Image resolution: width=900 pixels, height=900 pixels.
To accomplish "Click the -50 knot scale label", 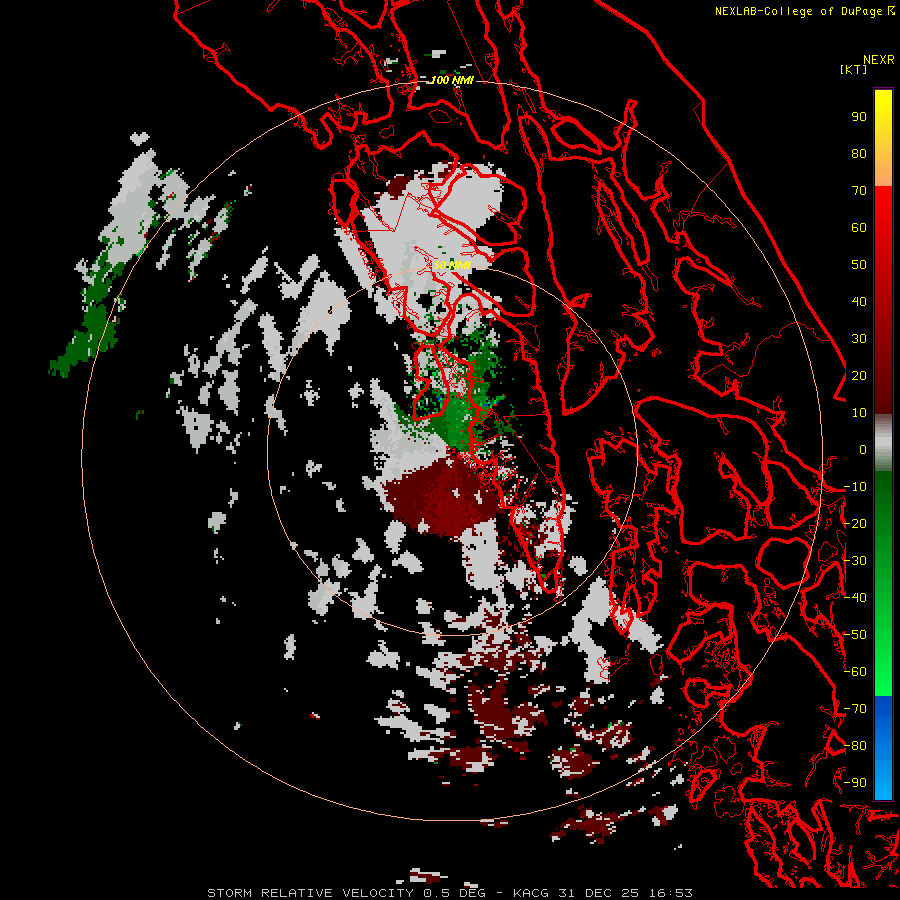I will point(855,635).
